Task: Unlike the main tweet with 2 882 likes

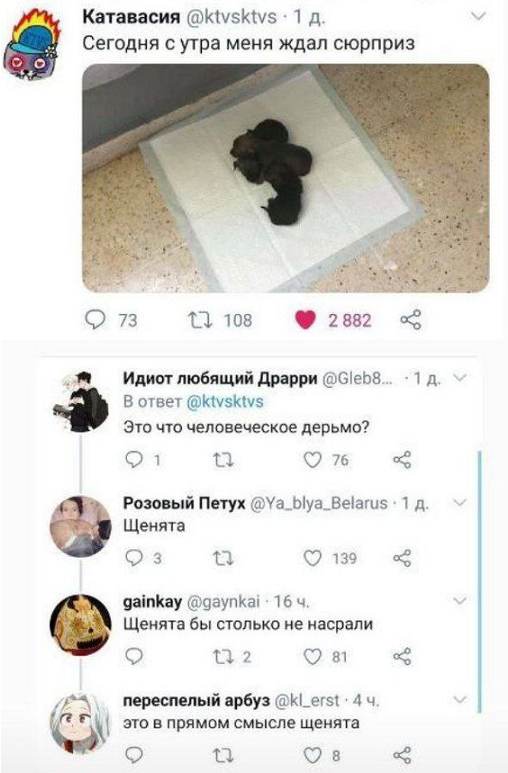Action: (305, 320)
